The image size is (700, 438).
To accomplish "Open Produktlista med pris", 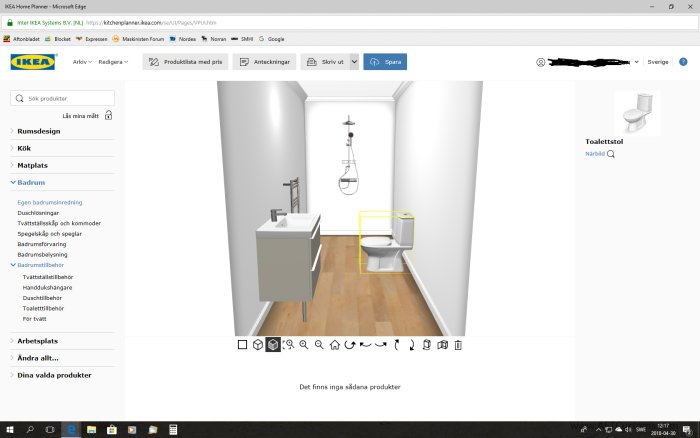I will point(185,62).
